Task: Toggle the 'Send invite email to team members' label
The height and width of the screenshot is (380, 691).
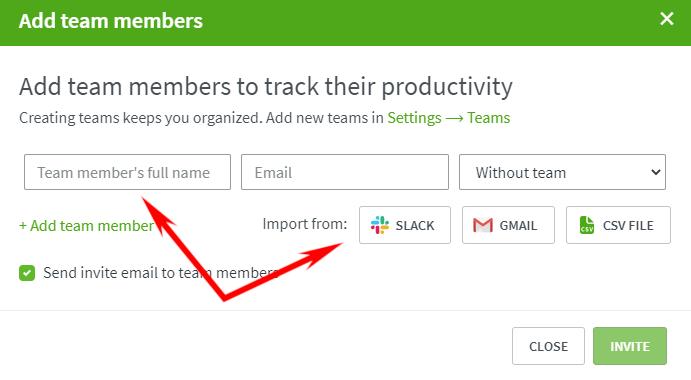Action: click(x=161, y=273)
